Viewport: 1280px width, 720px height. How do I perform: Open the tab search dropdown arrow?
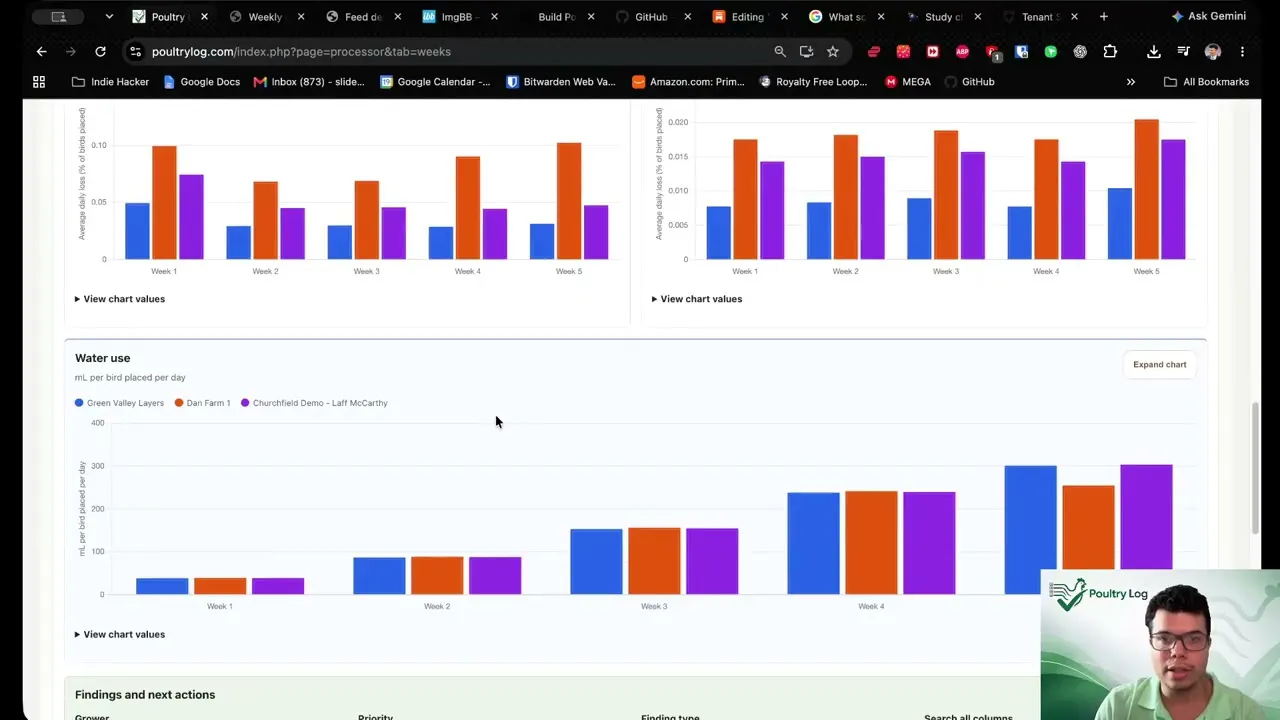point(109,16)
